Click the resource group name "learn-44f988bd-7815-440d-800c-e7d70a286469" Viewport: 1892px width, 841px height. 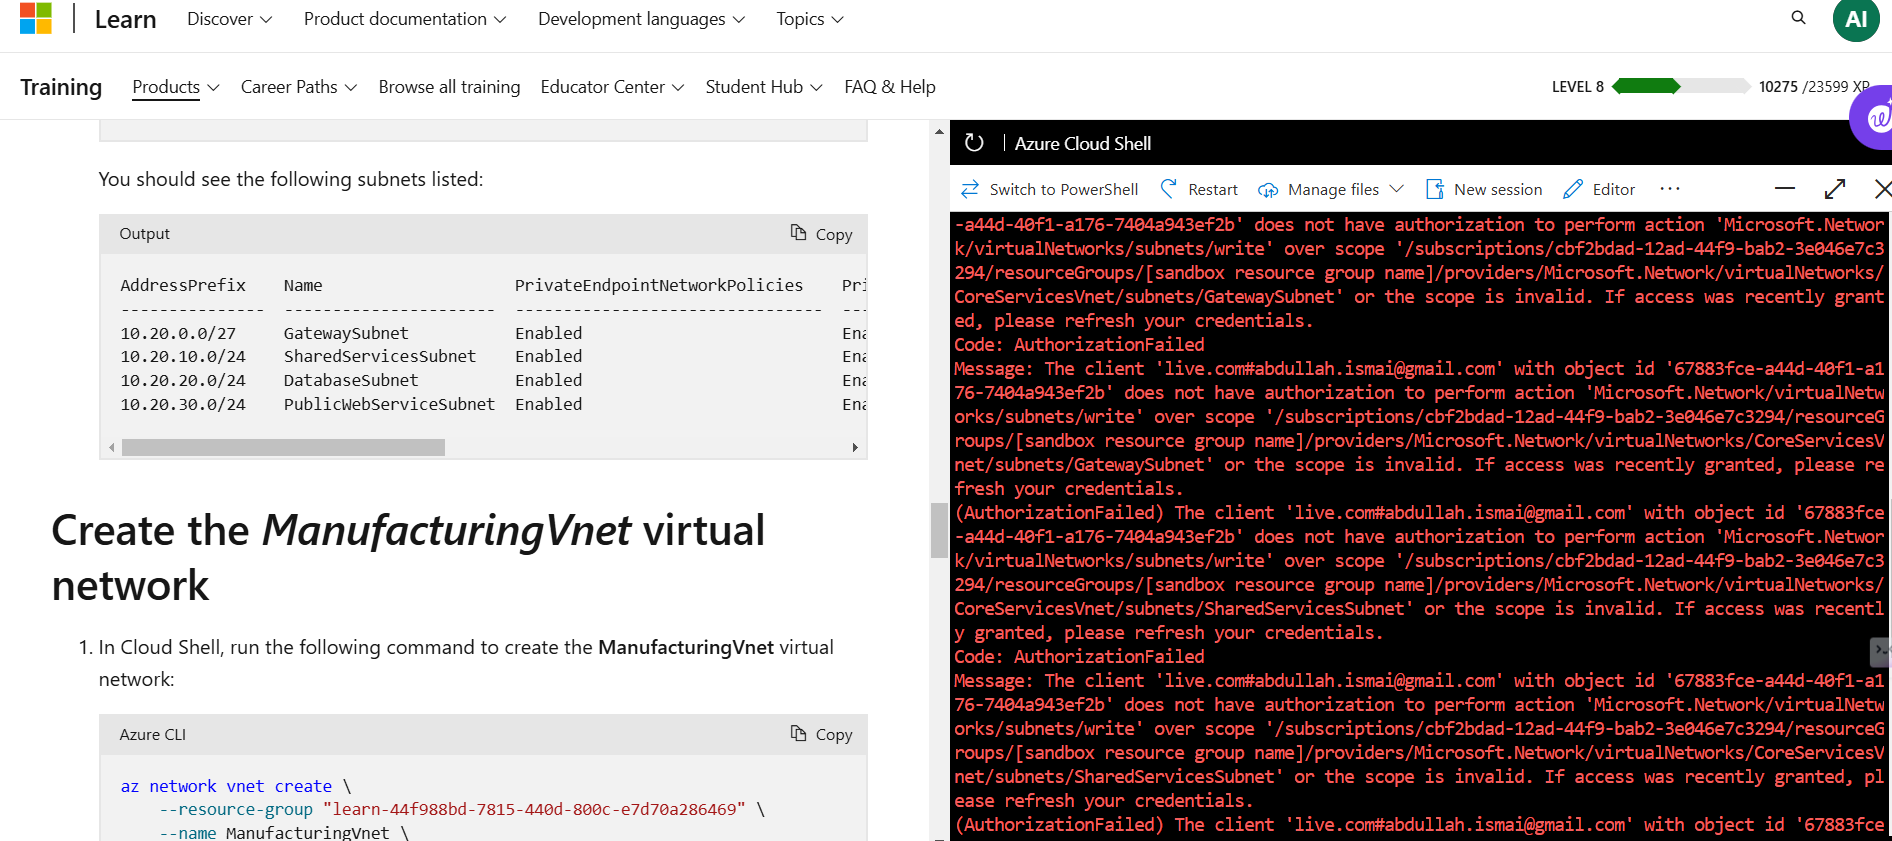534,809
